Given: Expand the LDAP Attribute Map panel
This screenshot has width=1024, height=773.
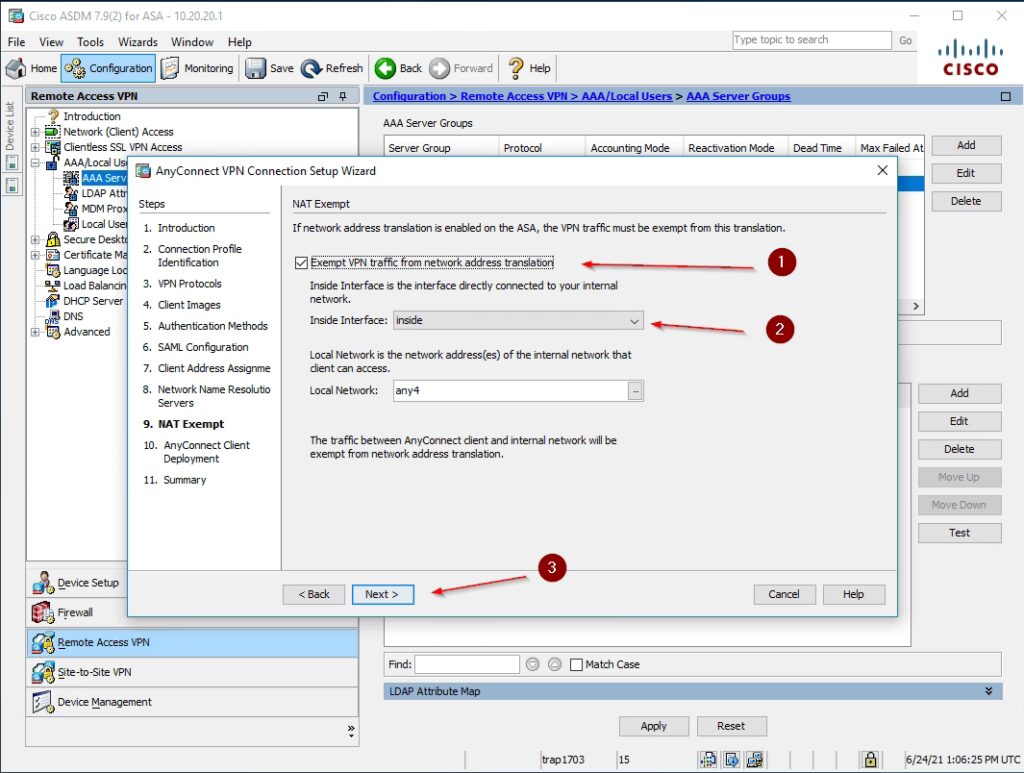Looking at the screenshot, I should click(988, 691).
